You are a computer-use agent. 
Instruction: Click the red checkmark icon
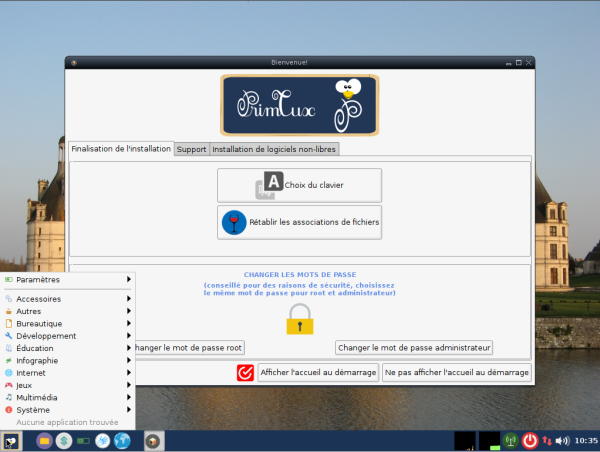[245, 372]
